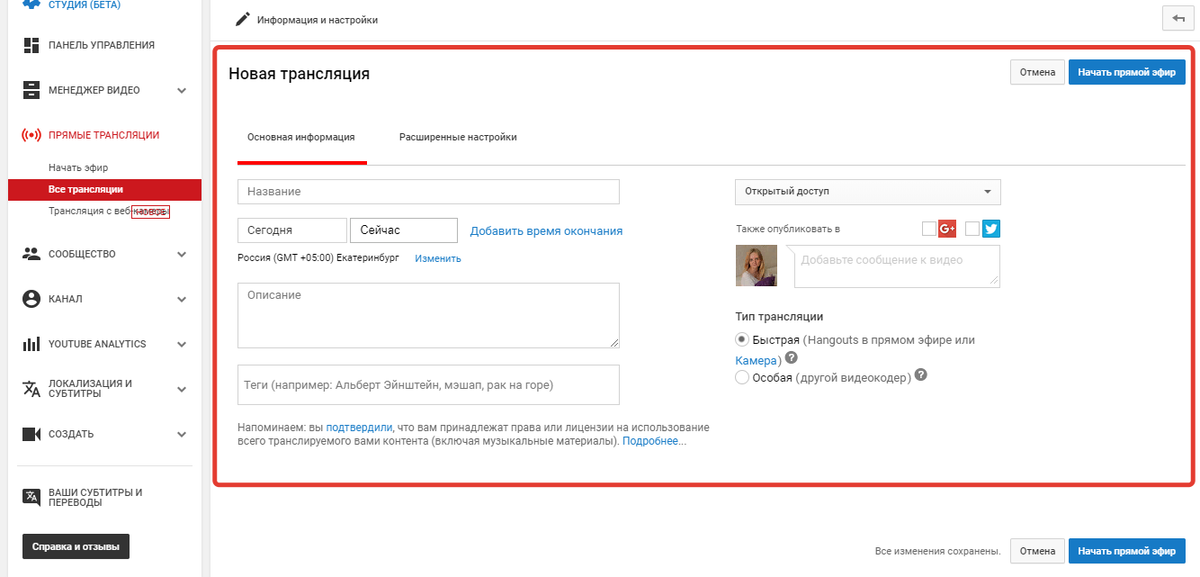Image resolution: width=1200 pixels, height=577 pixels.
Task: Expand the Менеджер видео section chevron
Action: [182, 90]
